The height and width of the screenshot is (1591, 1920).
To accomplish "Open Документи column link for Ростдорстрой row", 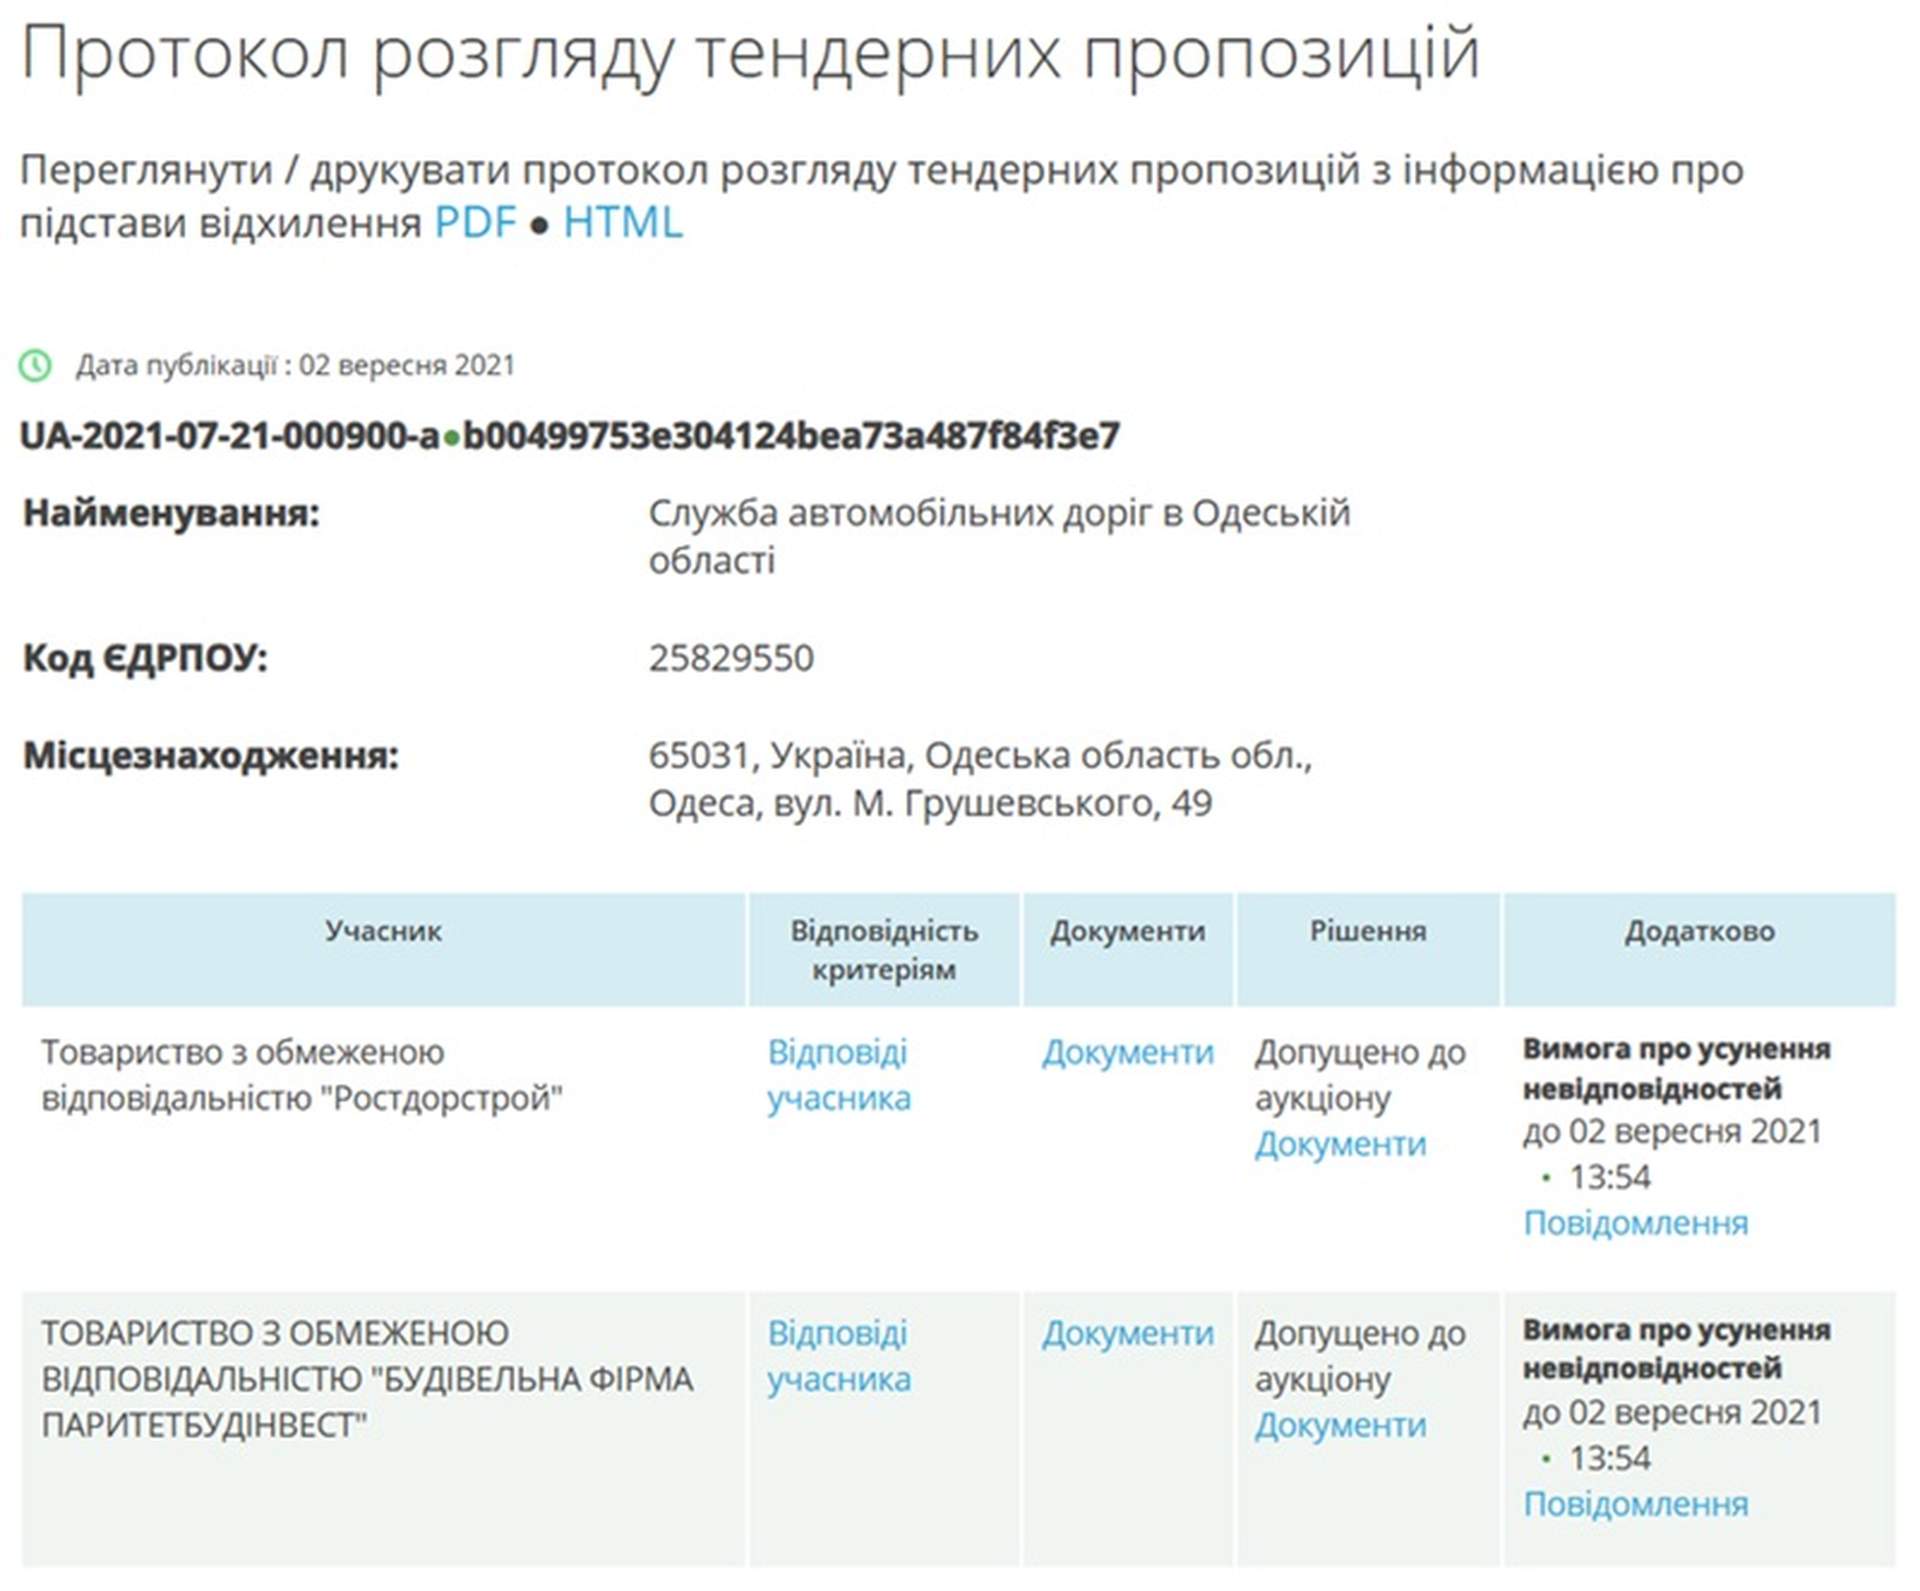I will (x=1128, y=1053).
